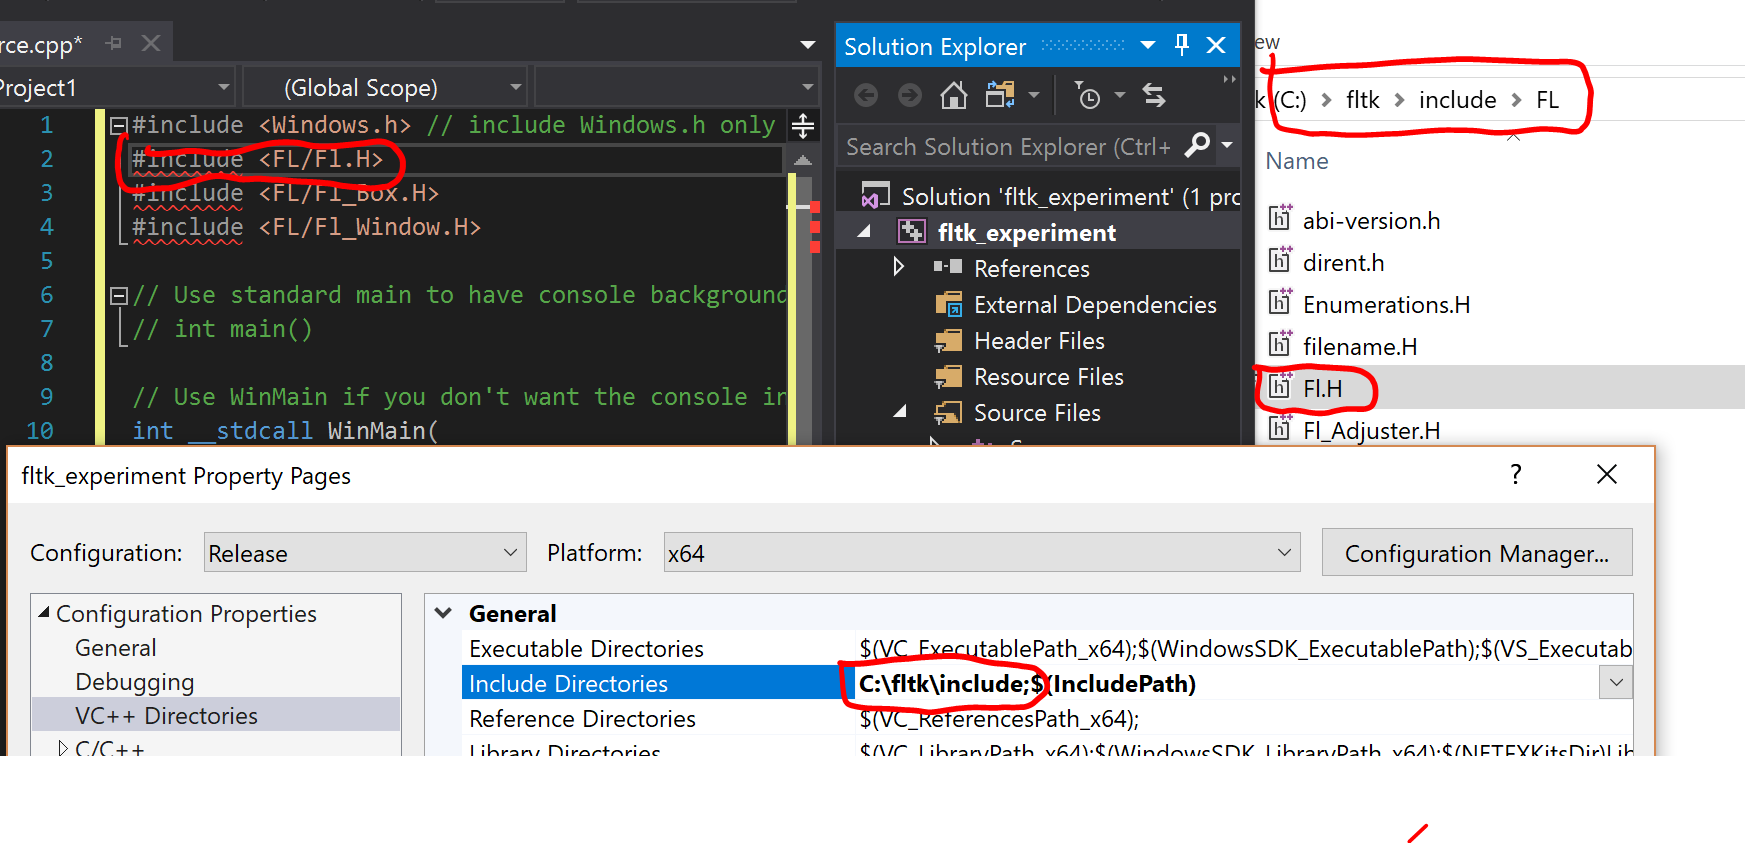Click the search magnifier in Solution Explorer
The width and height of the screenshot is (1745, 843).
(1197, 146)
